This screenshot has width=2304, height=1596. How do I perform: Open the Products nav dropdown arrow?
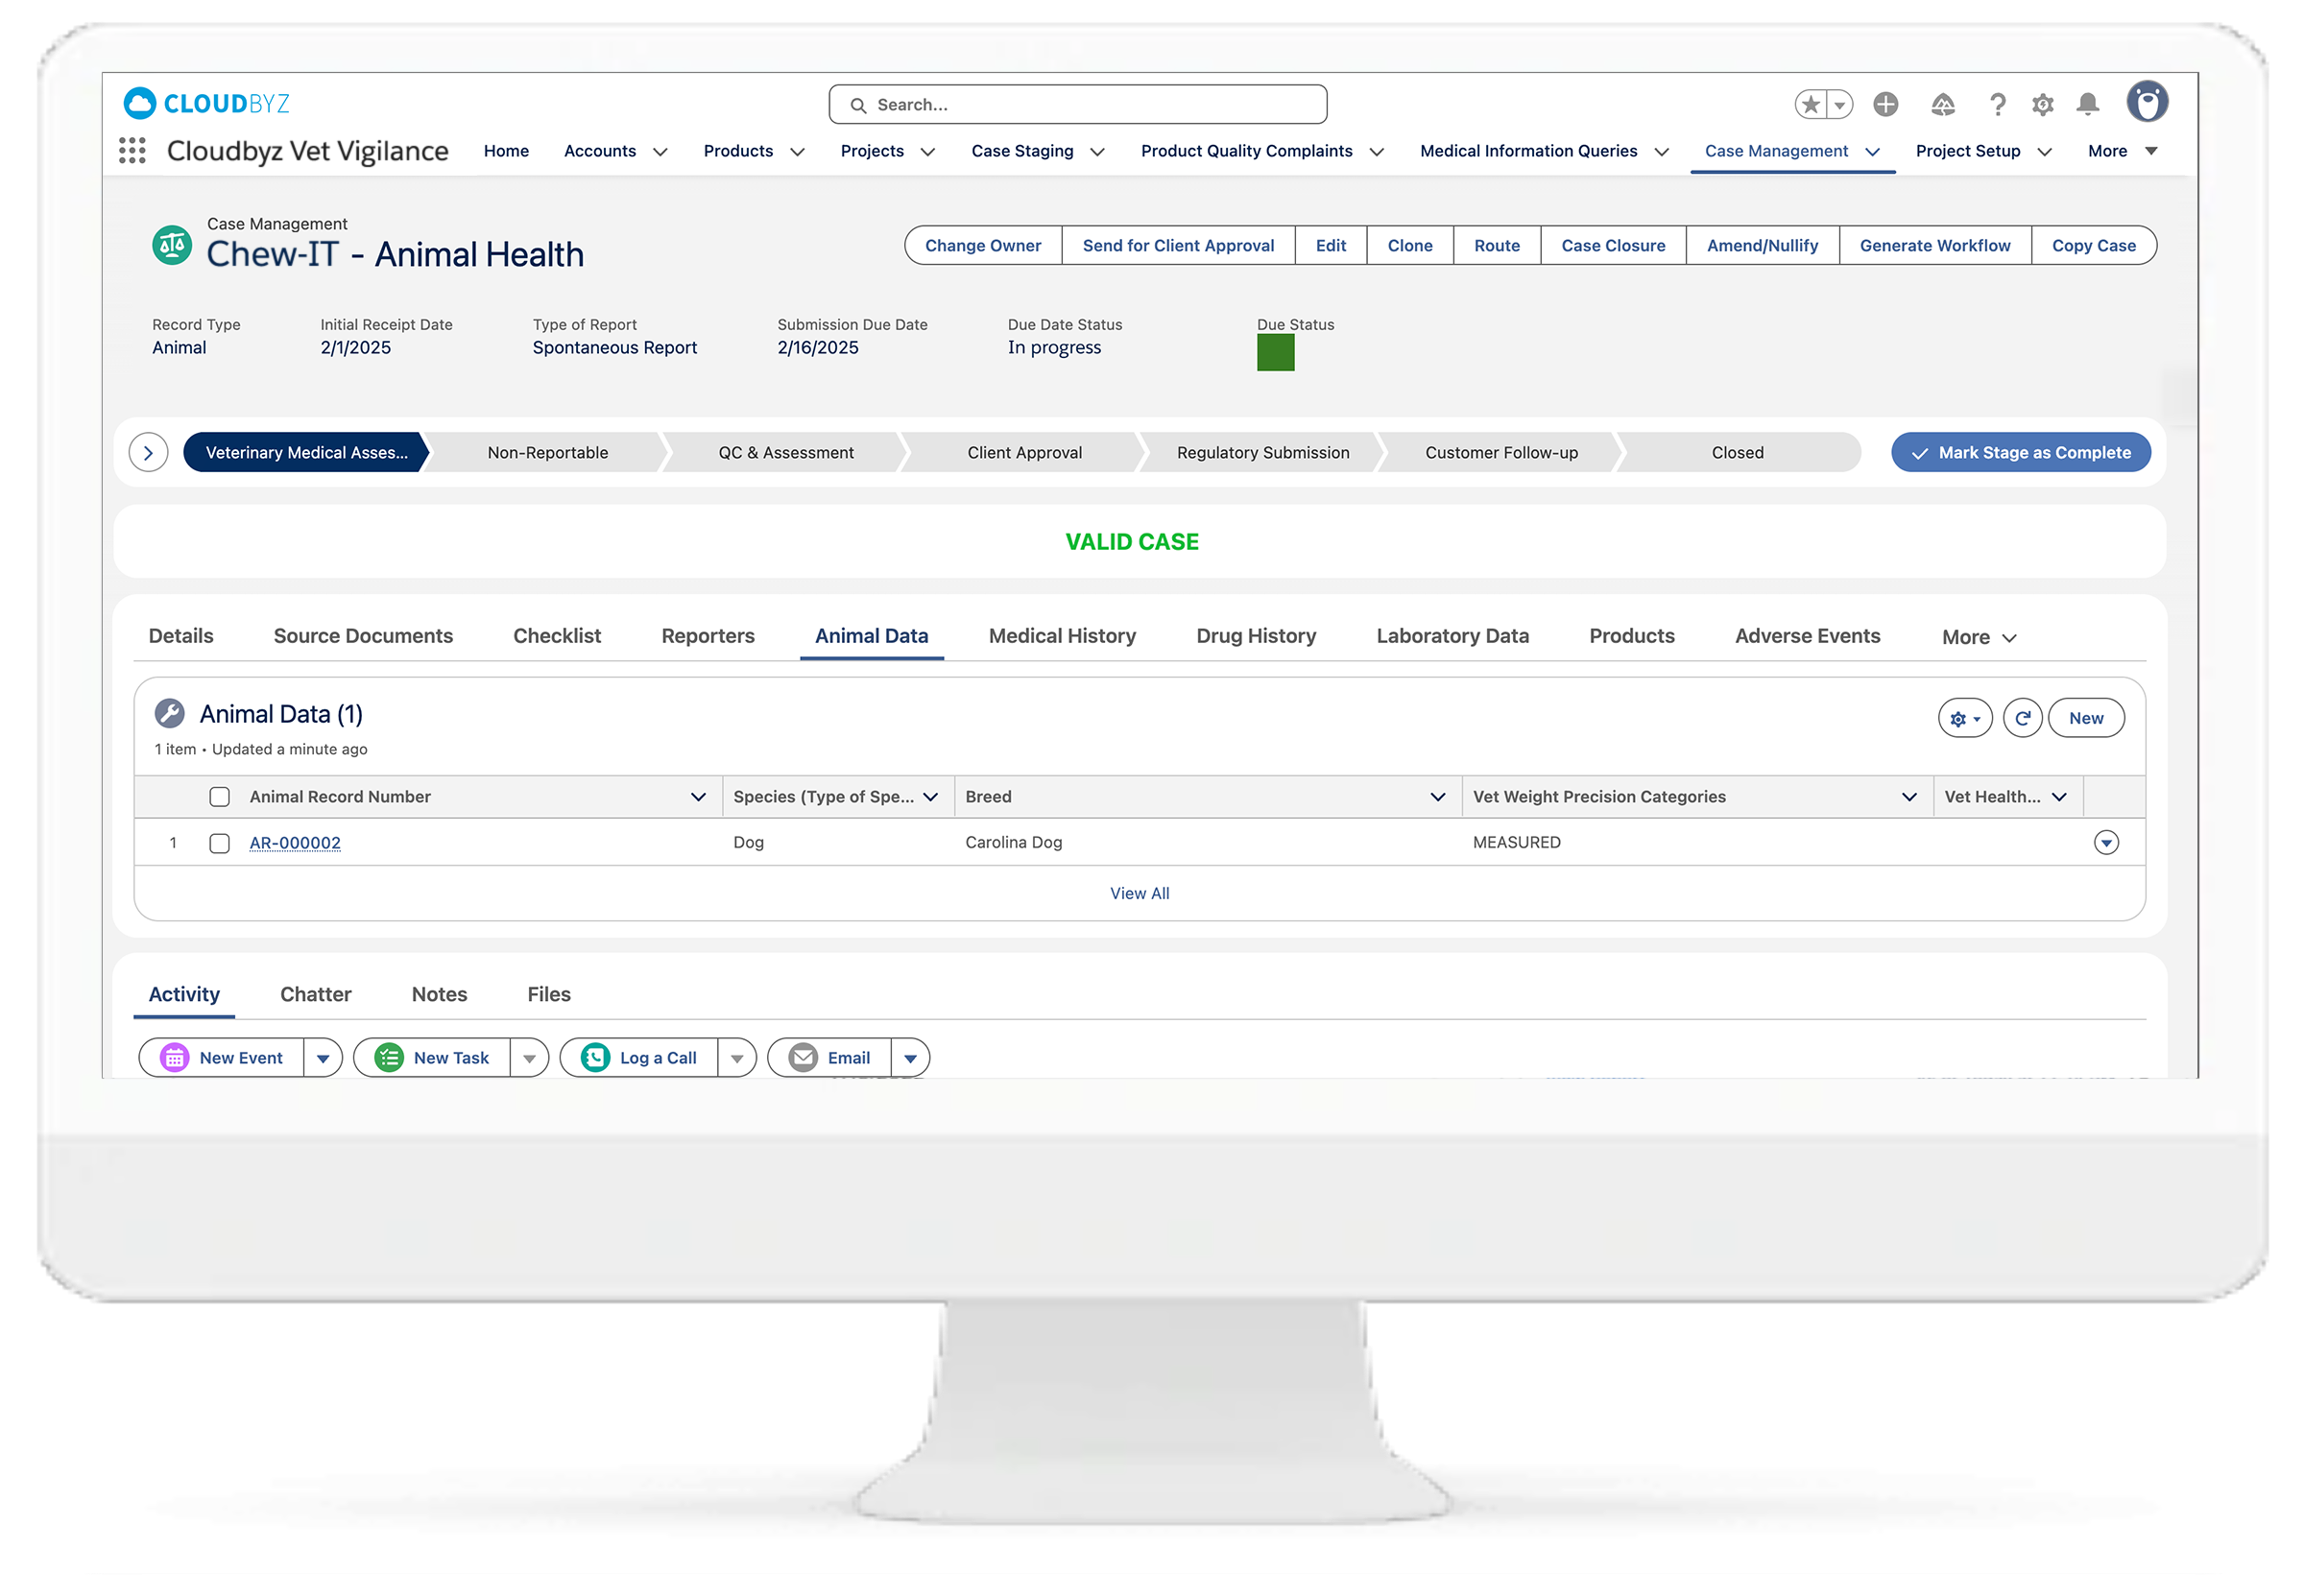[x=797, y=152]
